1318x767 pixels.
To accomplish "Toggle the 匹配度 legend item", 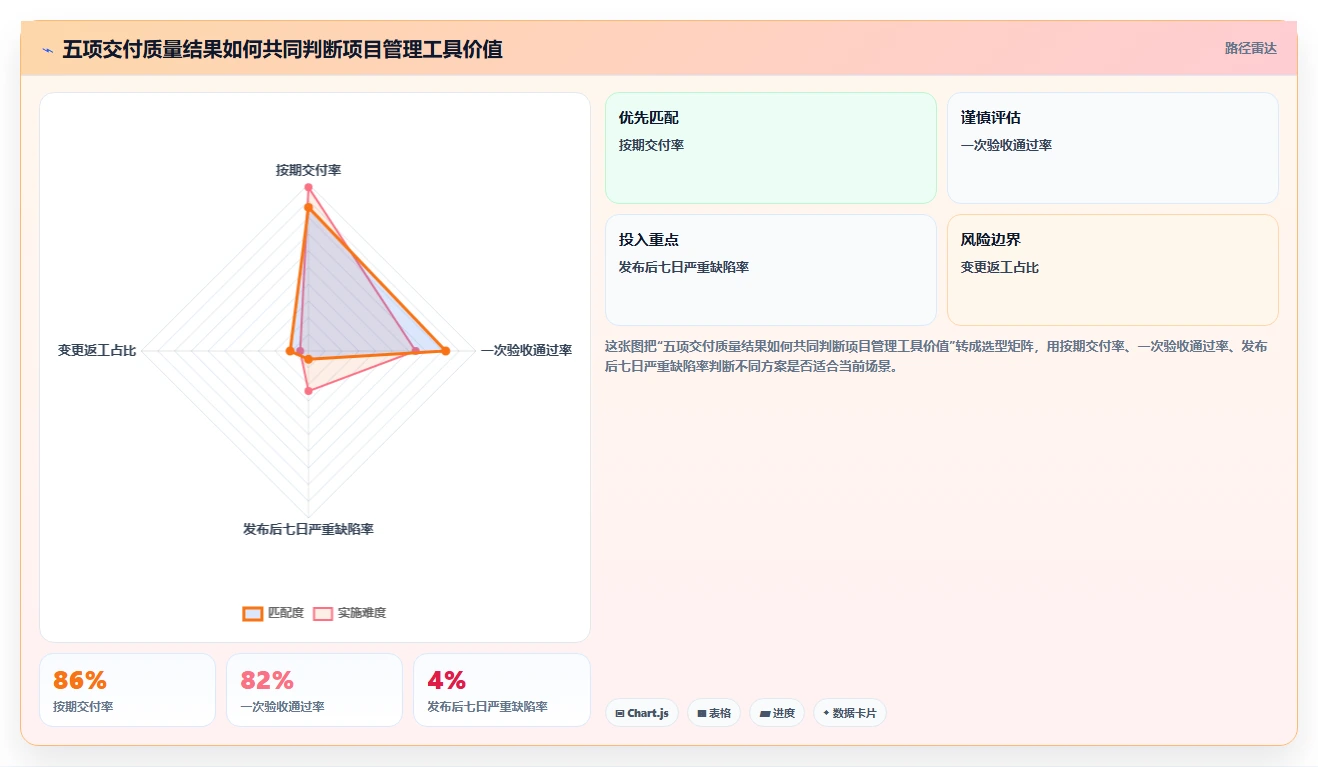I will tap(273, 613).
